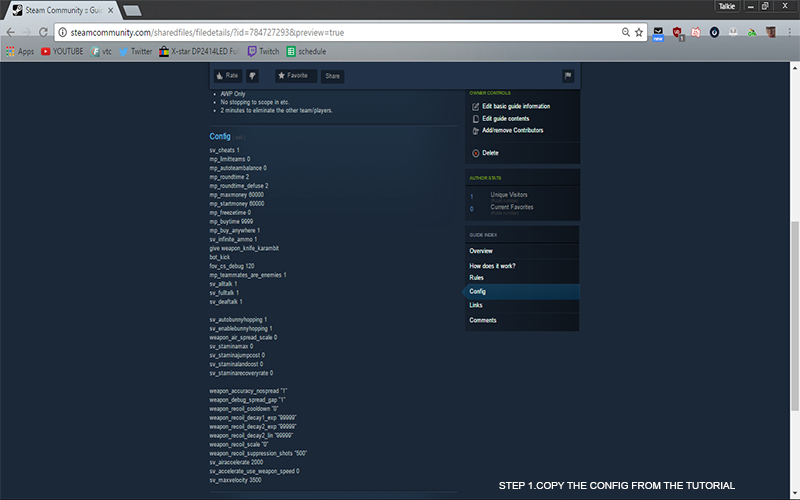Click Edit basic guide information
This screenshot has height=500, width=800.
[514, 106]
